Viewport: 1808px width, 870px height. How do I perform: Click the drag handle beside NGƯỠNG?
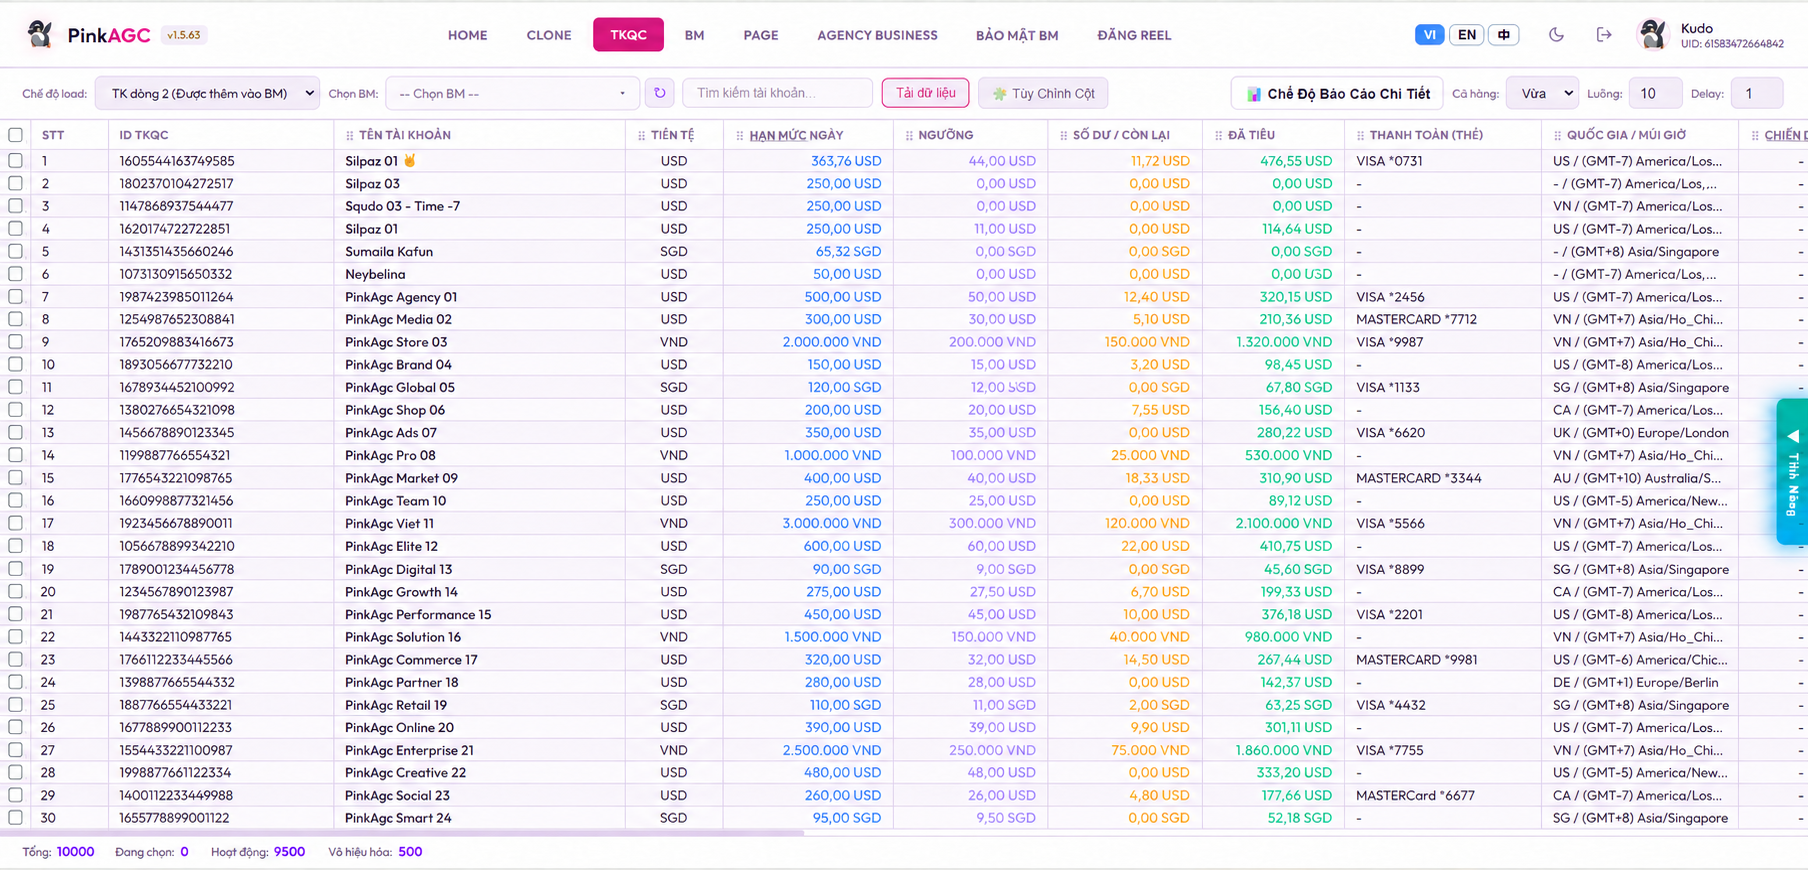click(x=908, y=135)
